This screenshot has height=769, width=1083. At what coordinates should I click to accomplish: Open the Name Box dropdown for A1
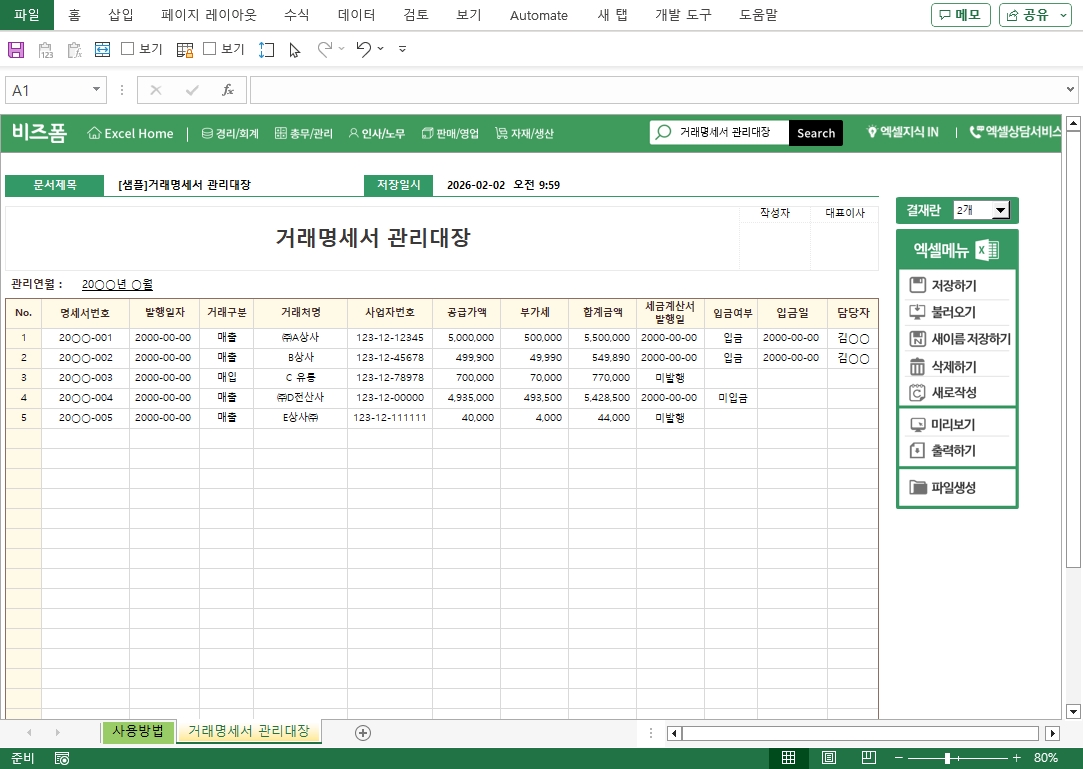(97, 90)
